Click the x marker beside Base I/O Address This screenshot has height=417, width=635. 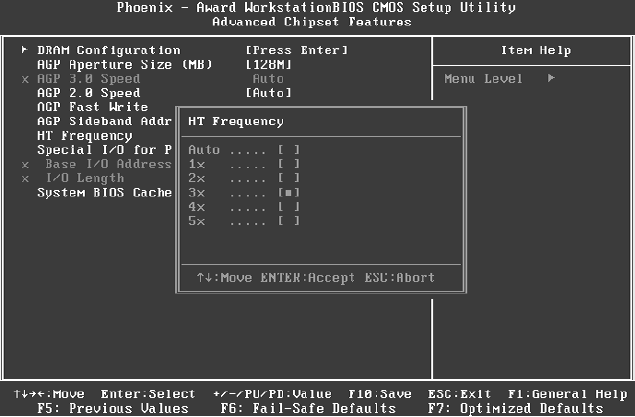click(x=25, y=165)
